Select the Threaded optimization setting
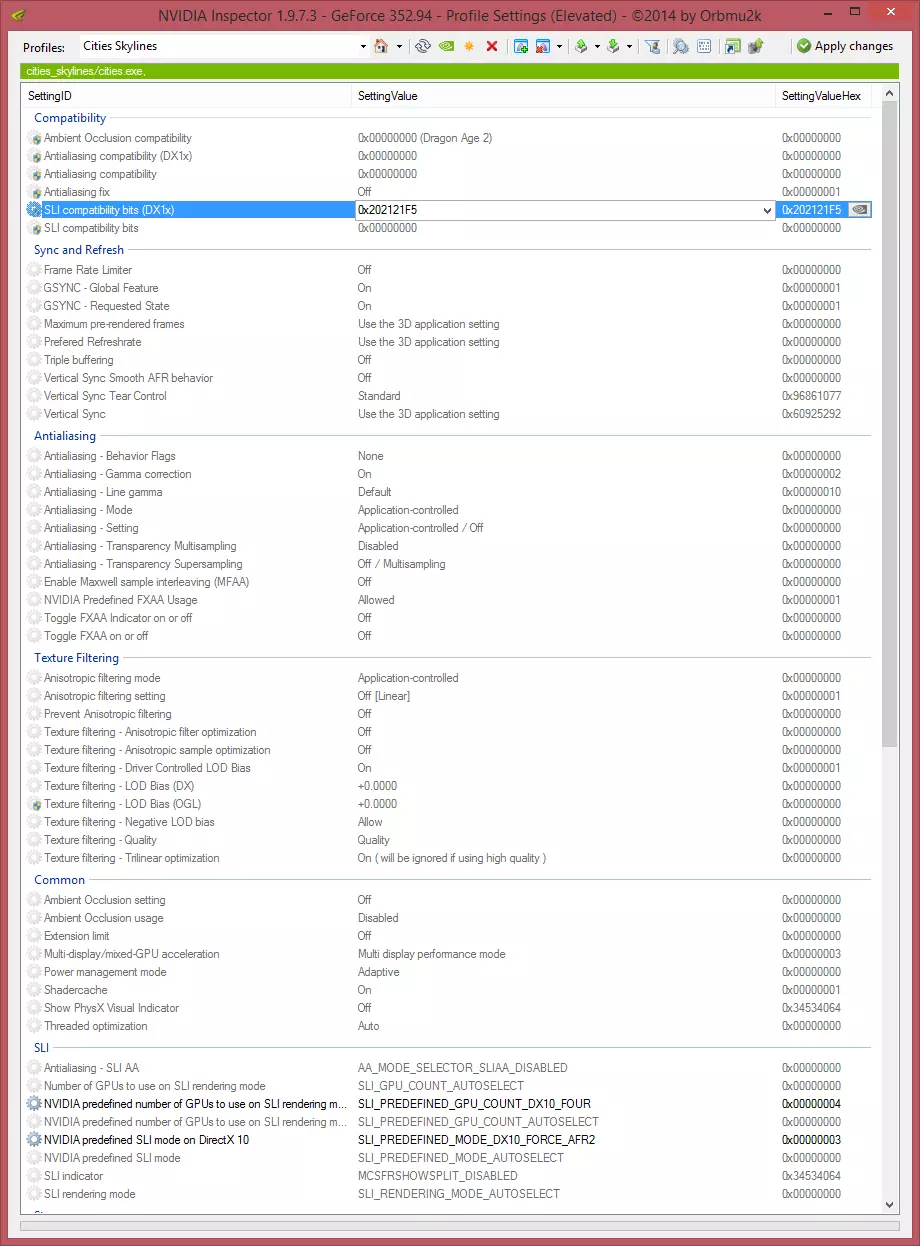Screen dimensions: 920x1246 (447, 1026)
